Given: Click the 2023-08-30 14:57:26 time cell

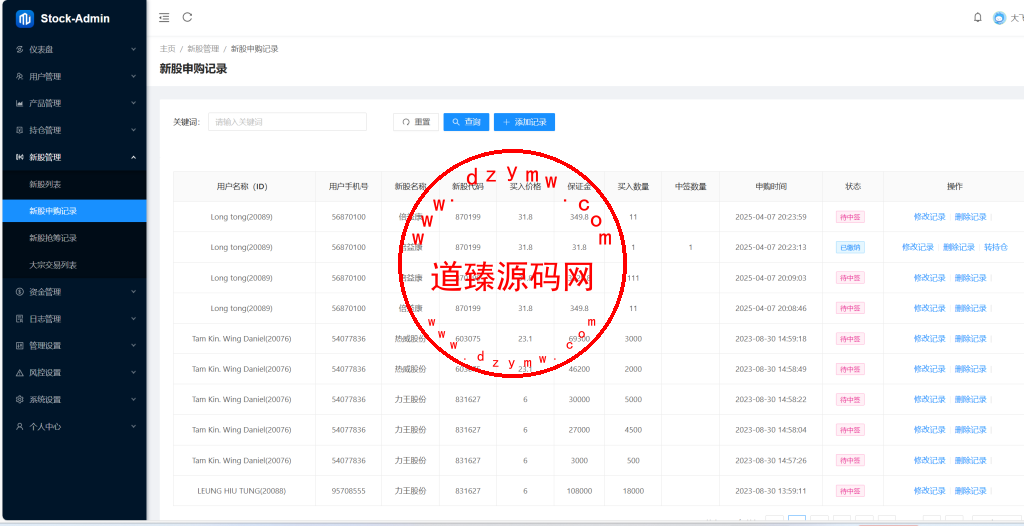Looking at the screenshot, I should [x=771, y=461].
